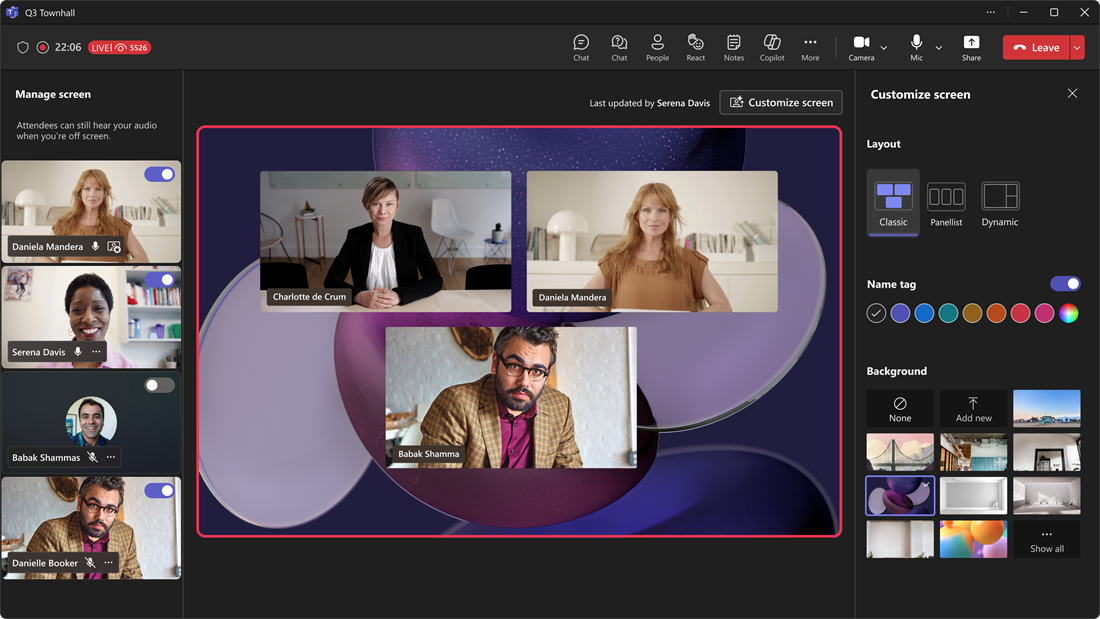1100x619 pixels.
Task: Pick the red name tag color
Action: [1020, 313]
